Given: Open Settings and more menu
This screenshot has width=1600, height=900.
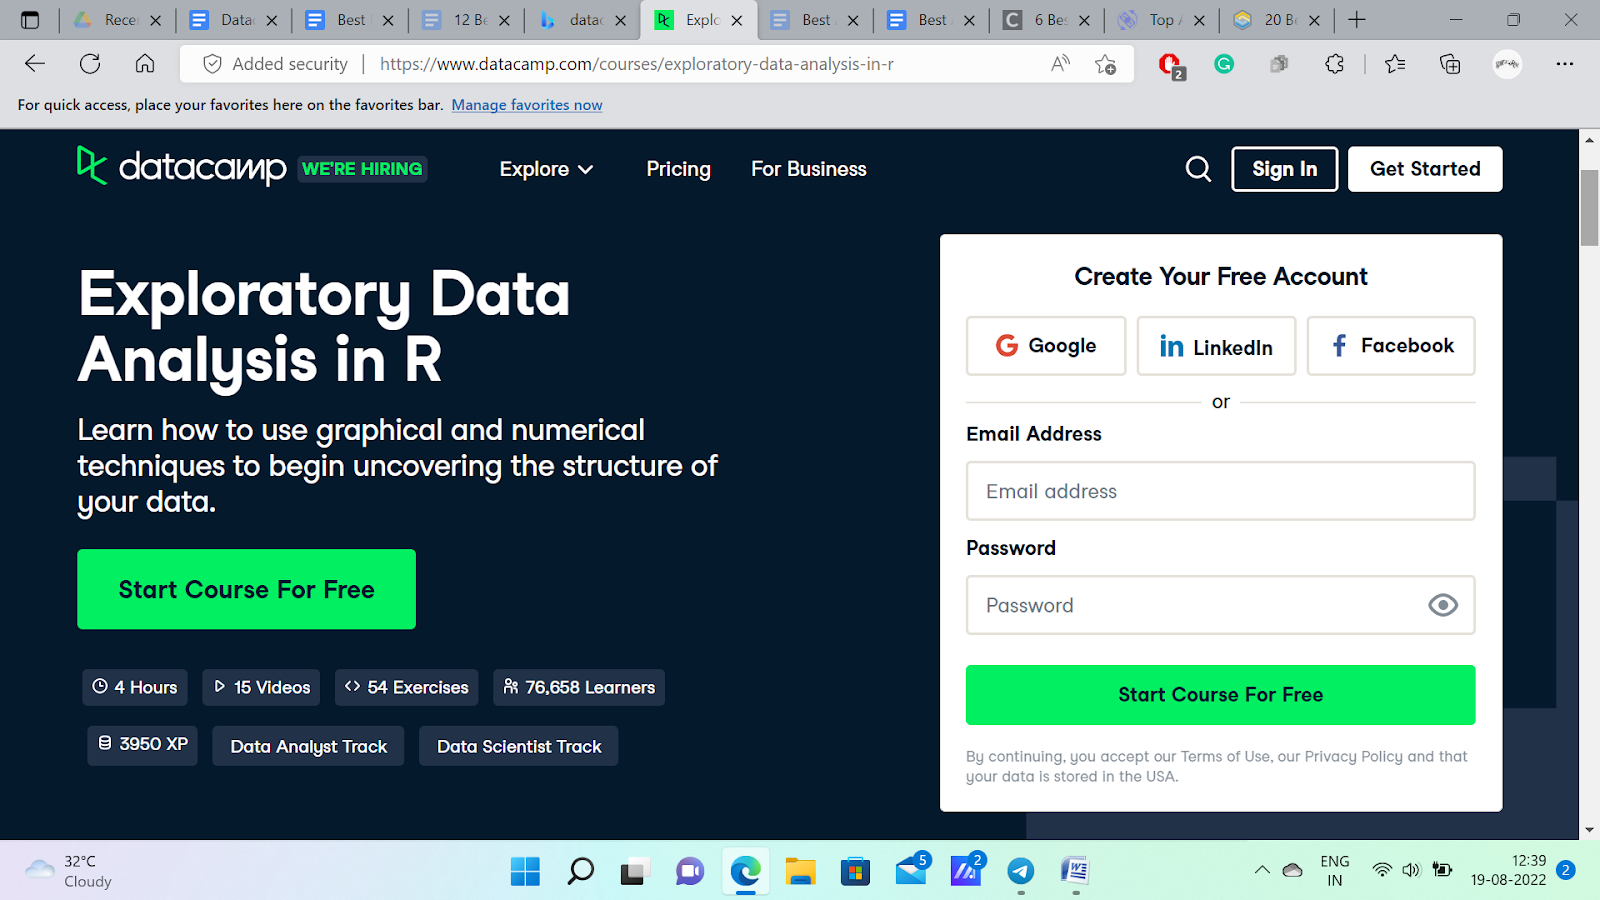Looking at the screenshot, I should pyautogui.click(x=1565, y=64).
